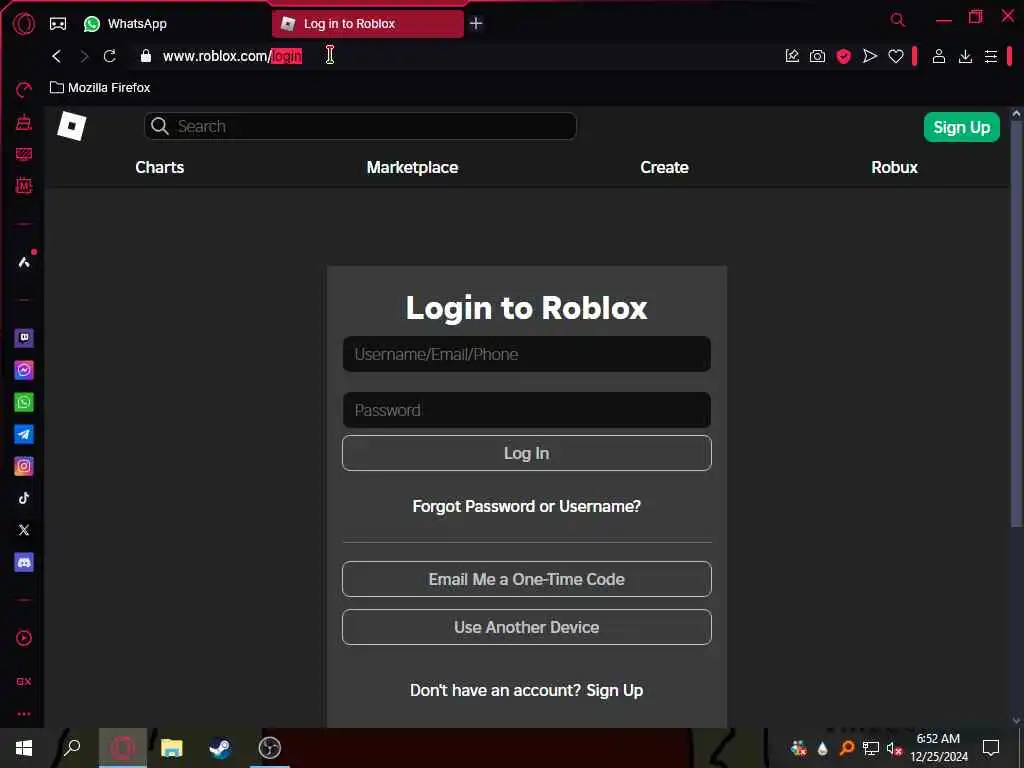Viewport: 1024px width, 768px height.
Task: Open the network tray icon
Action: pyautogui.click(x=871, y=748)
